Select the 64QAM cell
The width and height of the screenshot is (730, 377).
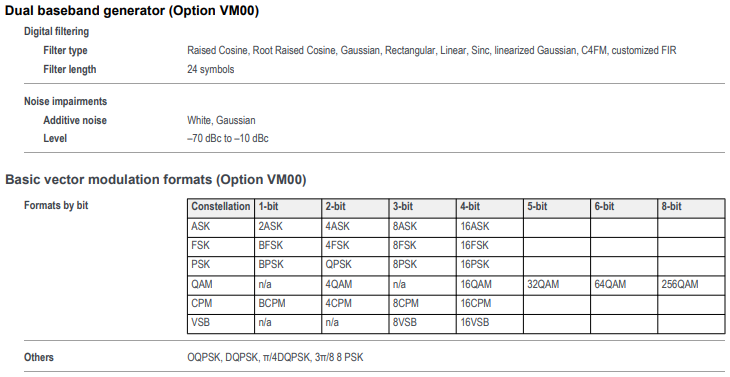point(624,284)
